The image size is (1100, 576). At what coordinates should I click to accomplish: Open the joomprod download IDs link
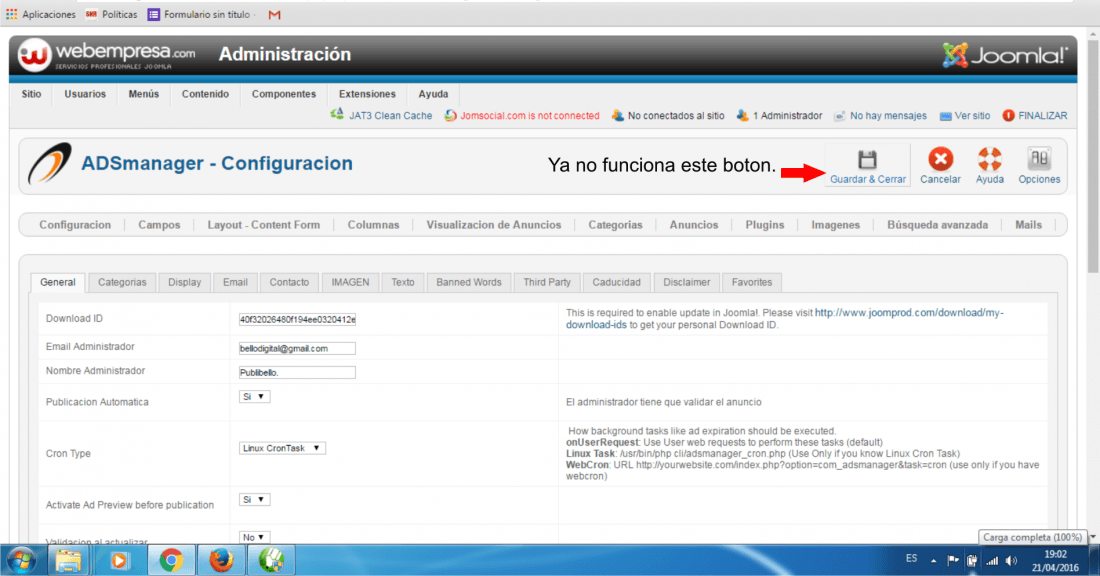[x=908, y=313]
